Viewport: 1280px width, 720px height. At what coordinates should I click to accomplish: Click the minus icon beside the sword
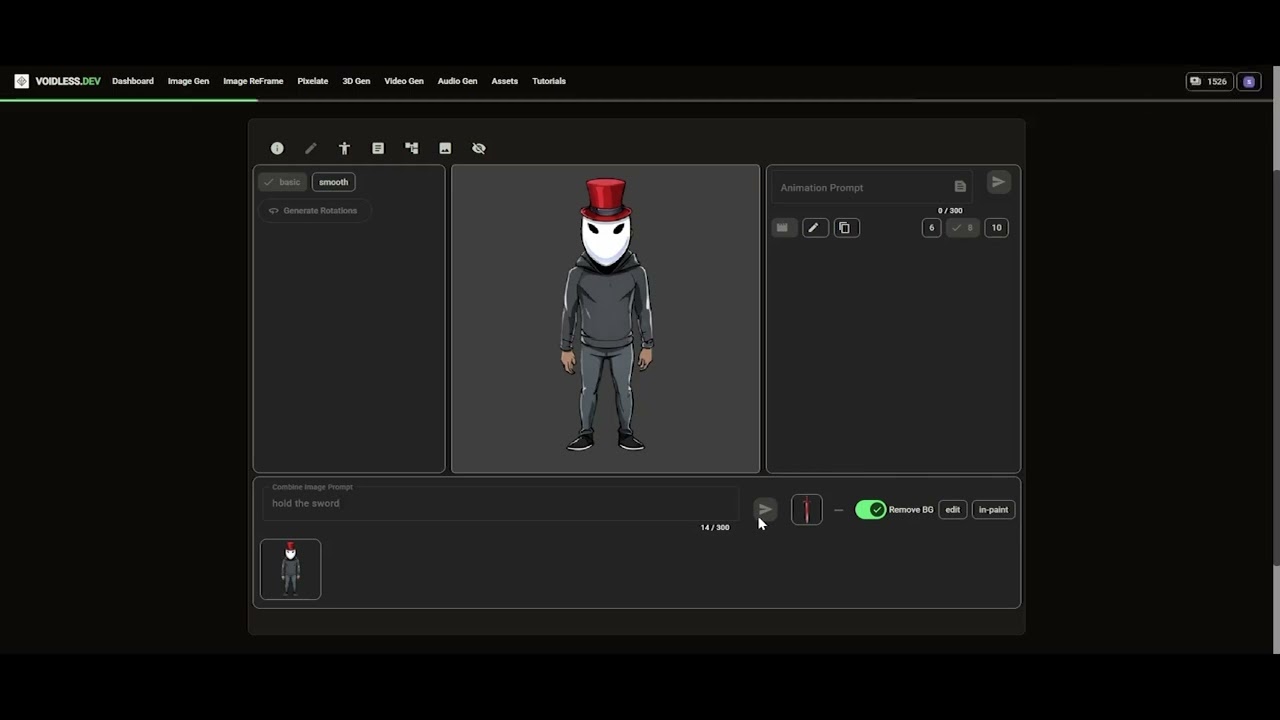click(838, 510)
